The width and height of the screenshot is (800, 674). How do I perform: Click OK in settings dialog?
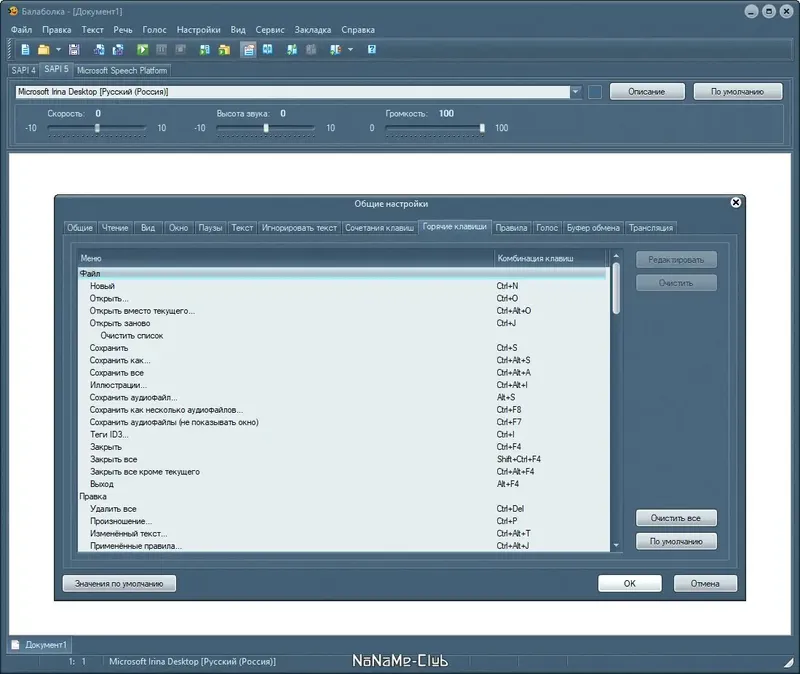(x=630, y=583)
